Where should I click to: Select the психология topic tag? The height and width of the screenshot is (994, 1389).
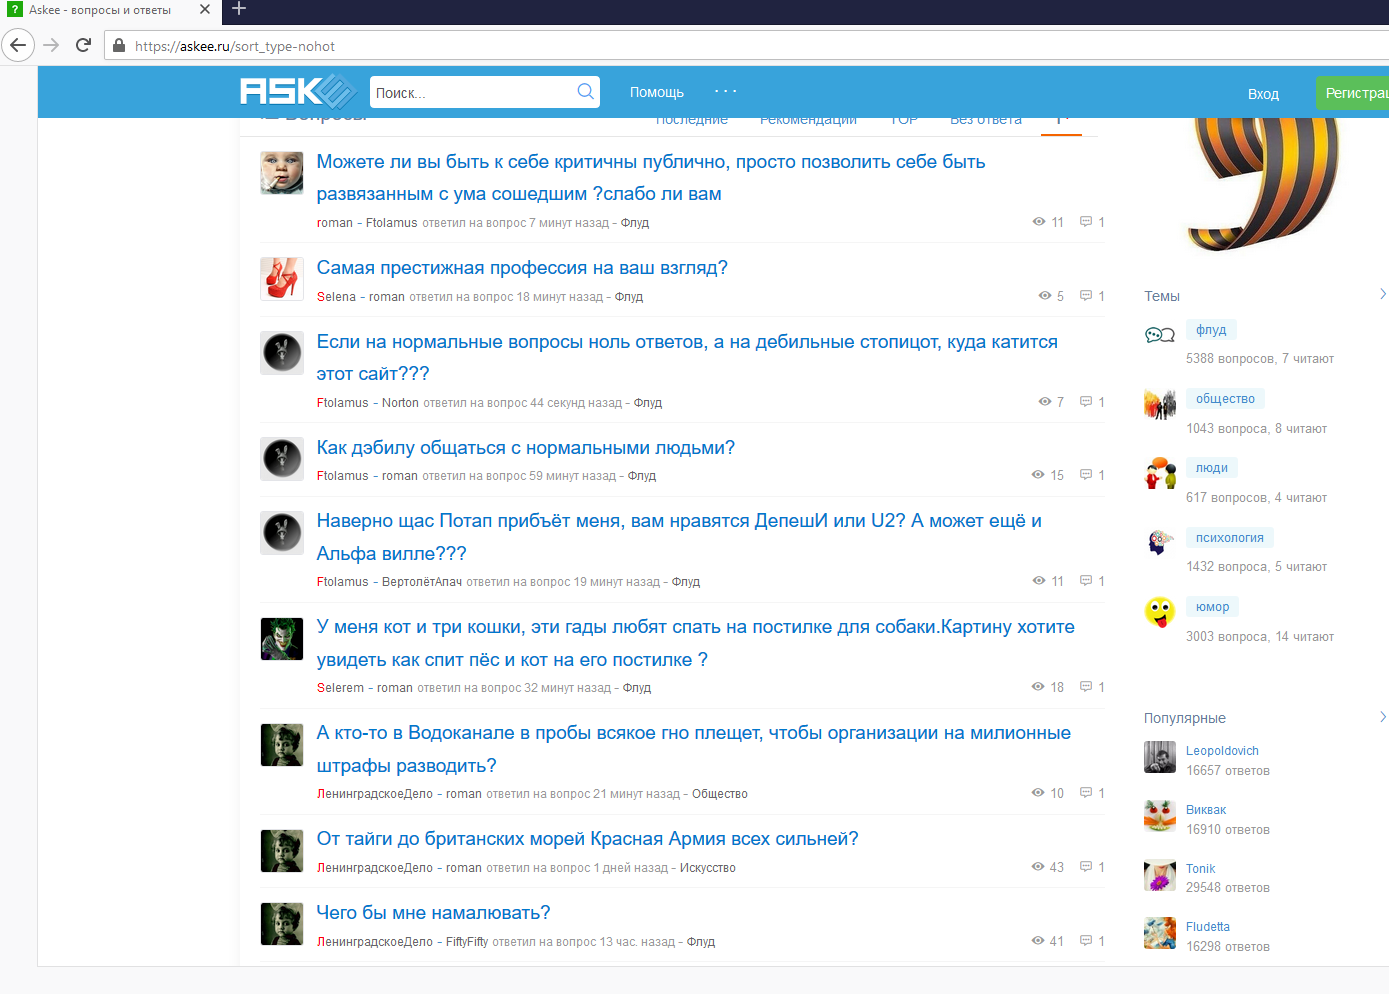pos(1229,538)
